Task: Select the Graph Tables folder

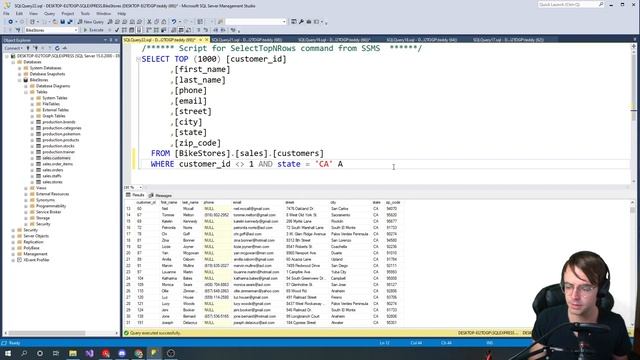Action: (x=54, y=116)
